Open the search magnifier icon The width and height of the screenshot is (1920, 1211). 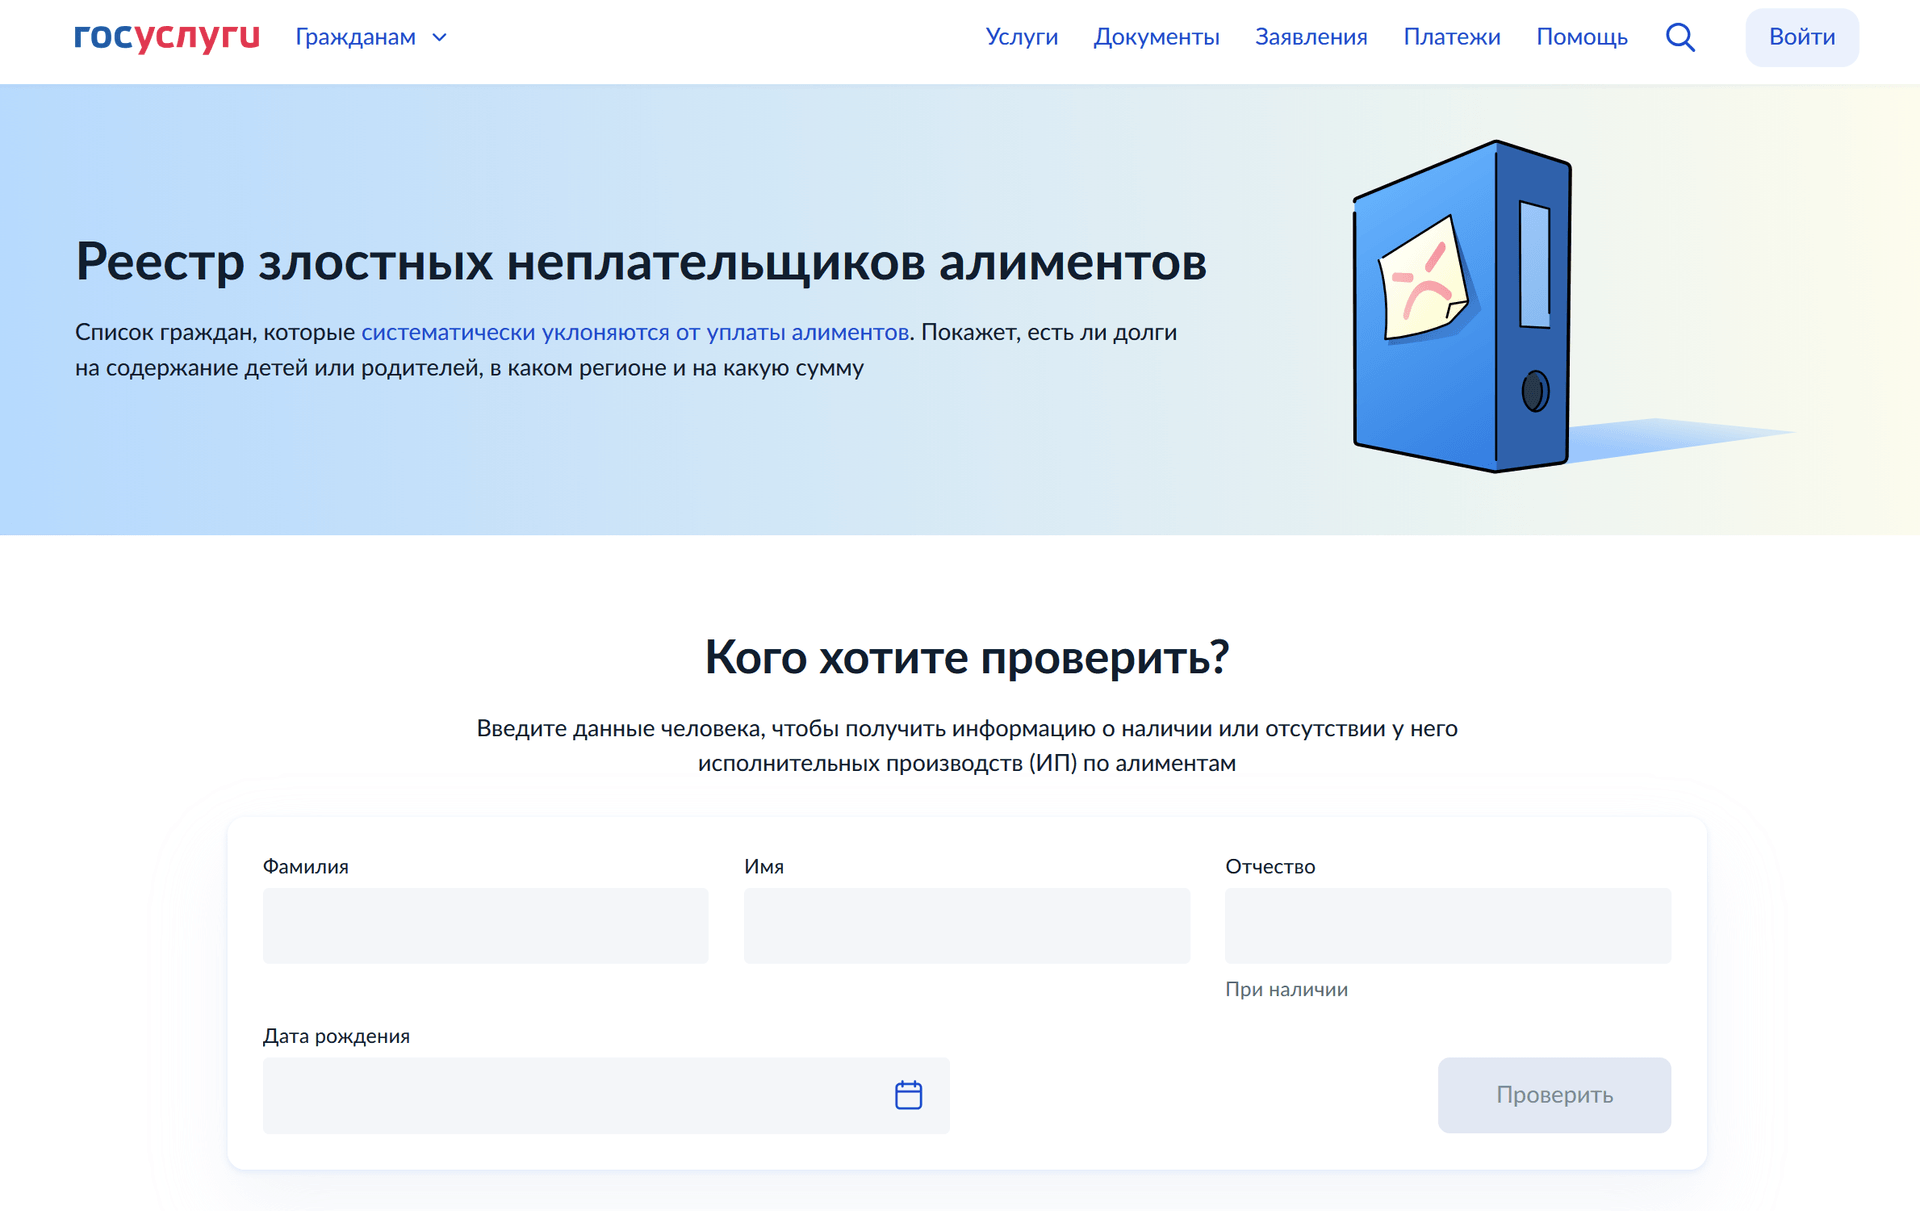[1680, 38]
